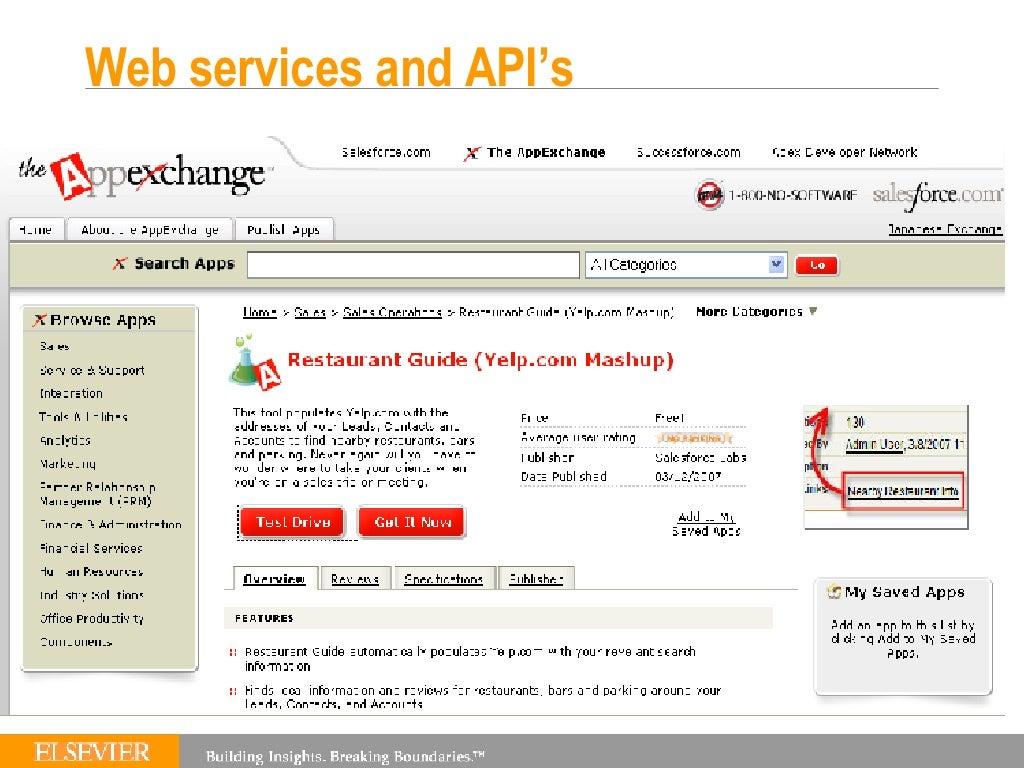Browse the Office Productivity category

(x=92, y=618)
